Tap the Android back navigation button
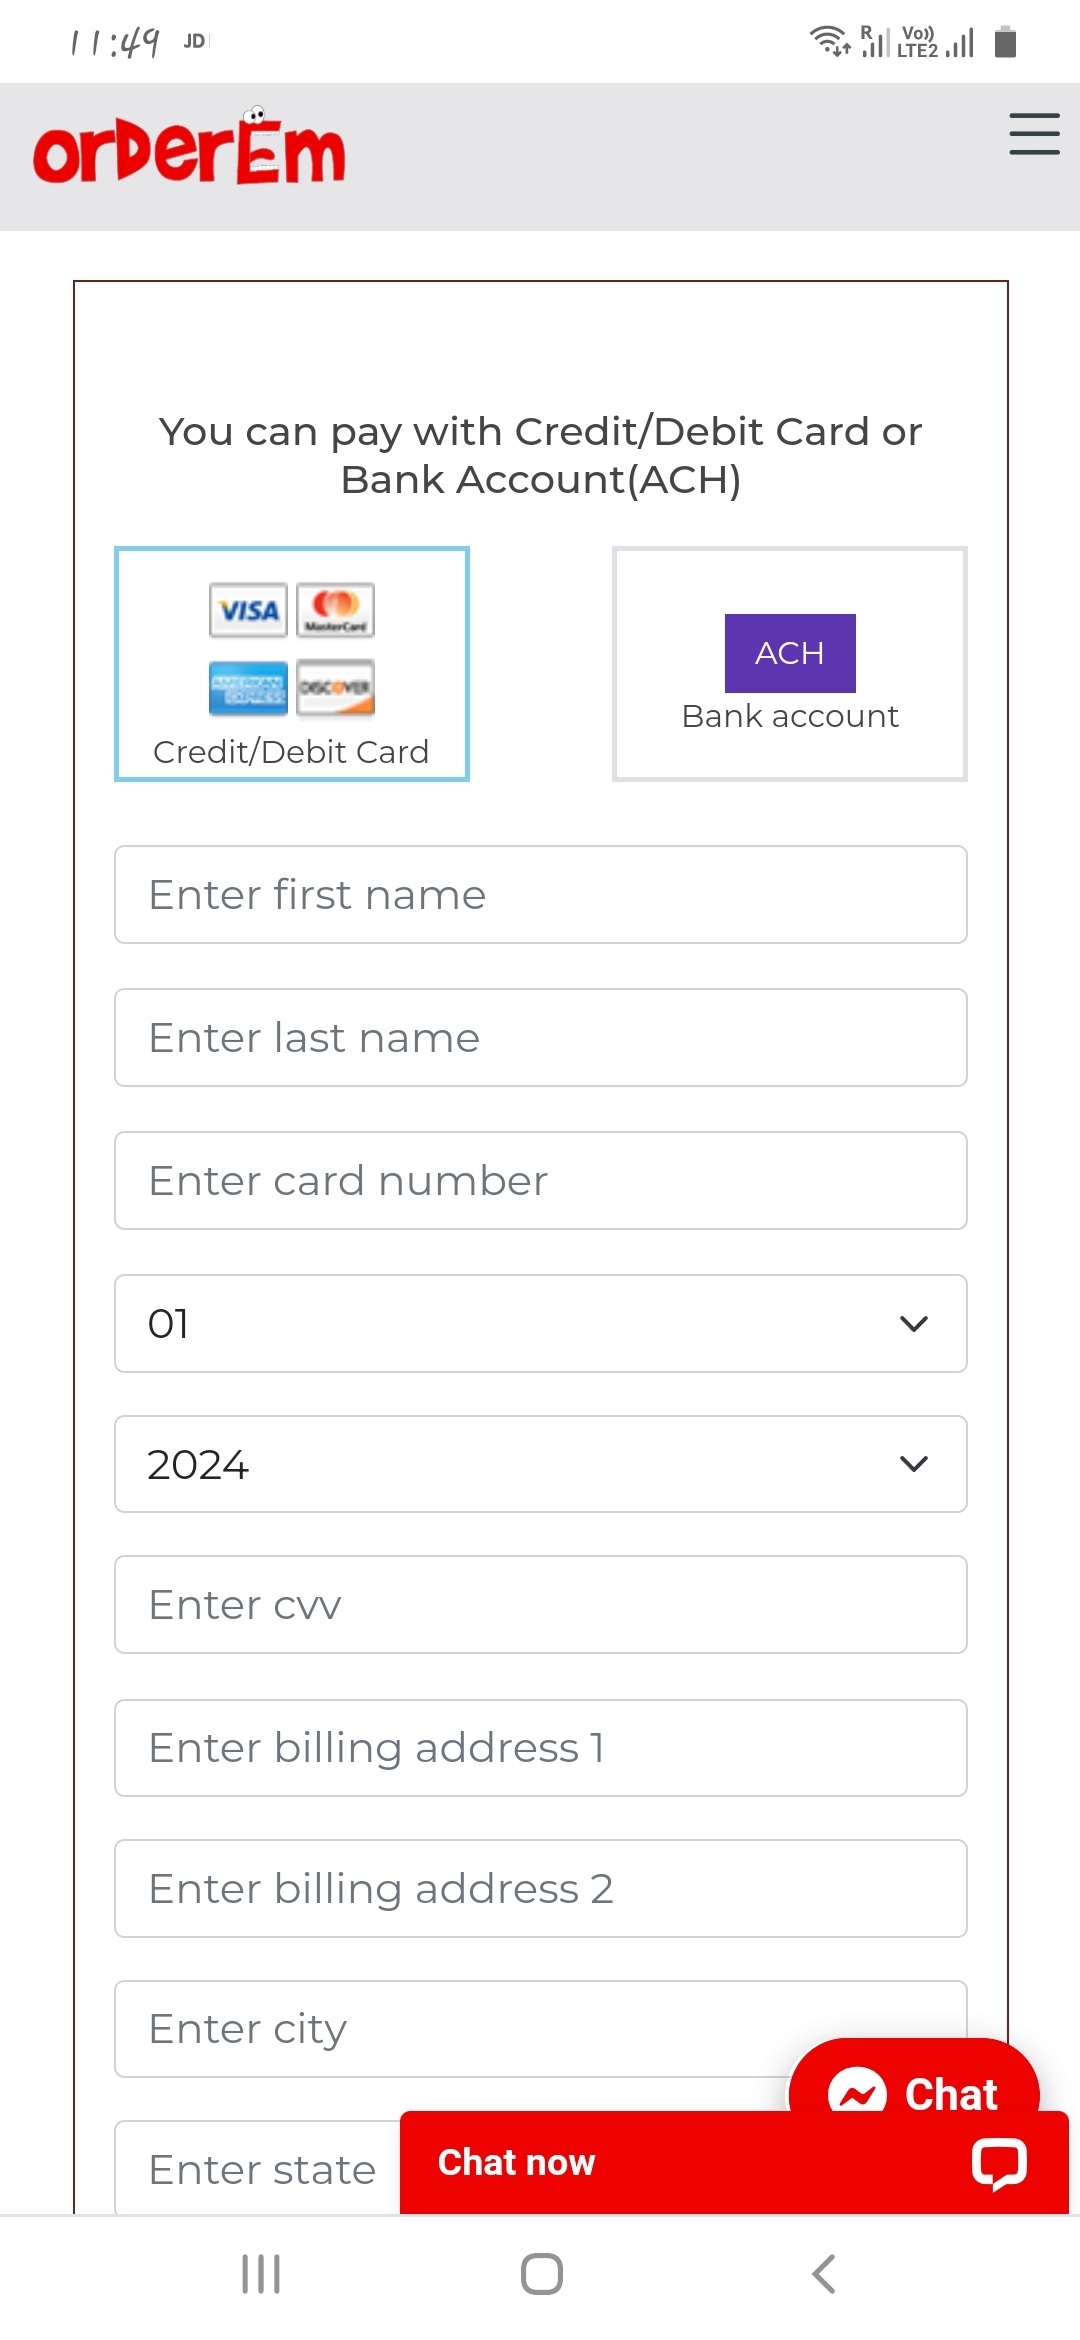Viewport: 1080px width, 2340px height. (x=823, y=2274)
